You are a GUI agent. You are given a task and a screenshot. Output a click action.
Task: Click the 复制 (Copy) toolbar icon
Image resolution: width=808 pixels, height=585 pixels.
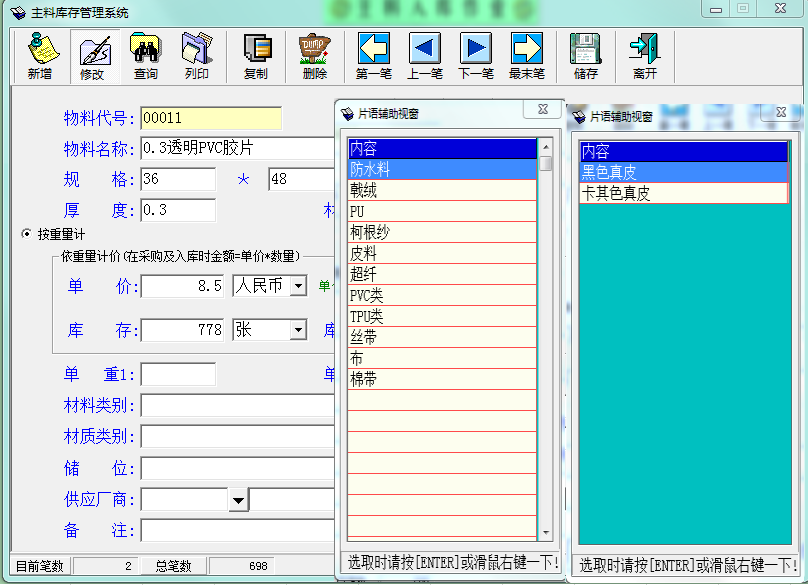pyautogui.click(x=256, y=56)
